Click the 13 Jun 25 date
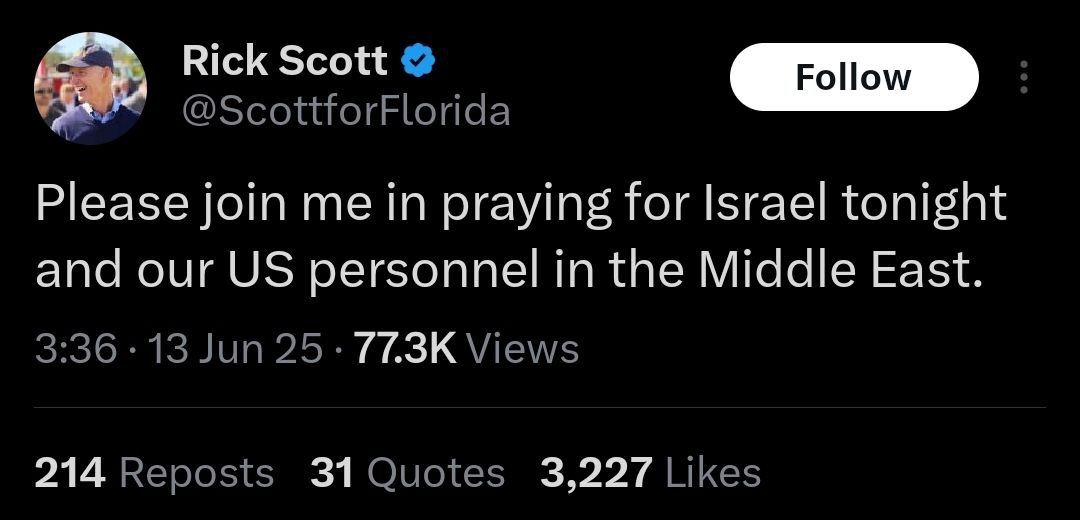 [x=236, y=349]
